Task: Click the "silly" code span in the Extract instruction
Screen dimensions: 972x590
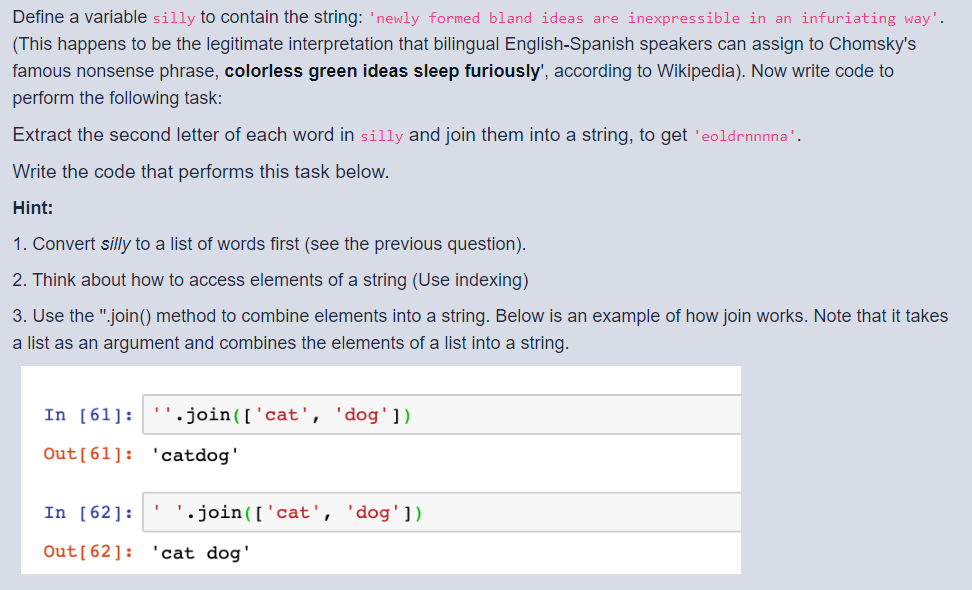Action: click(381, 136)
